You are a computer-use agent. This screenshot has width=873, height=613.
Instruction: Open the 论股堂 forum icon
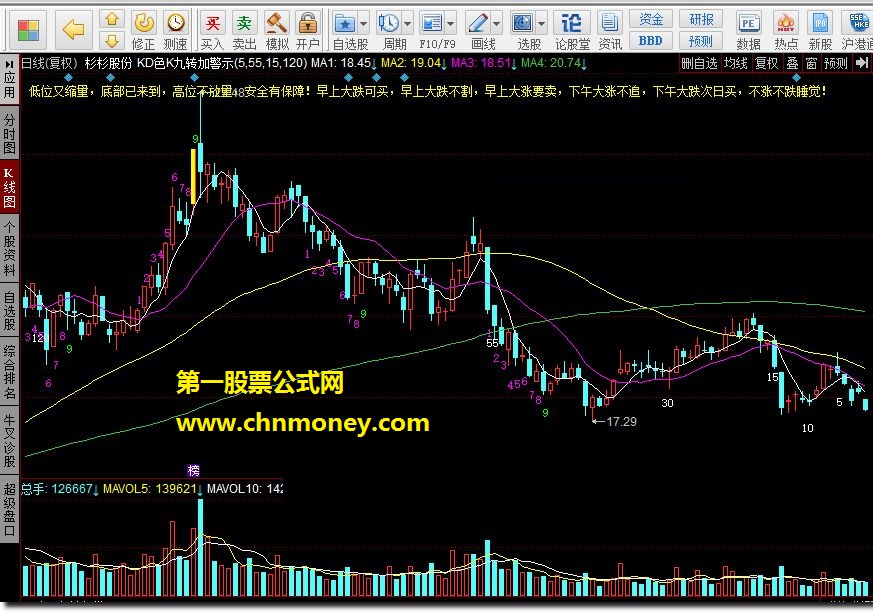pyautogui.click(x=572, y=30)
